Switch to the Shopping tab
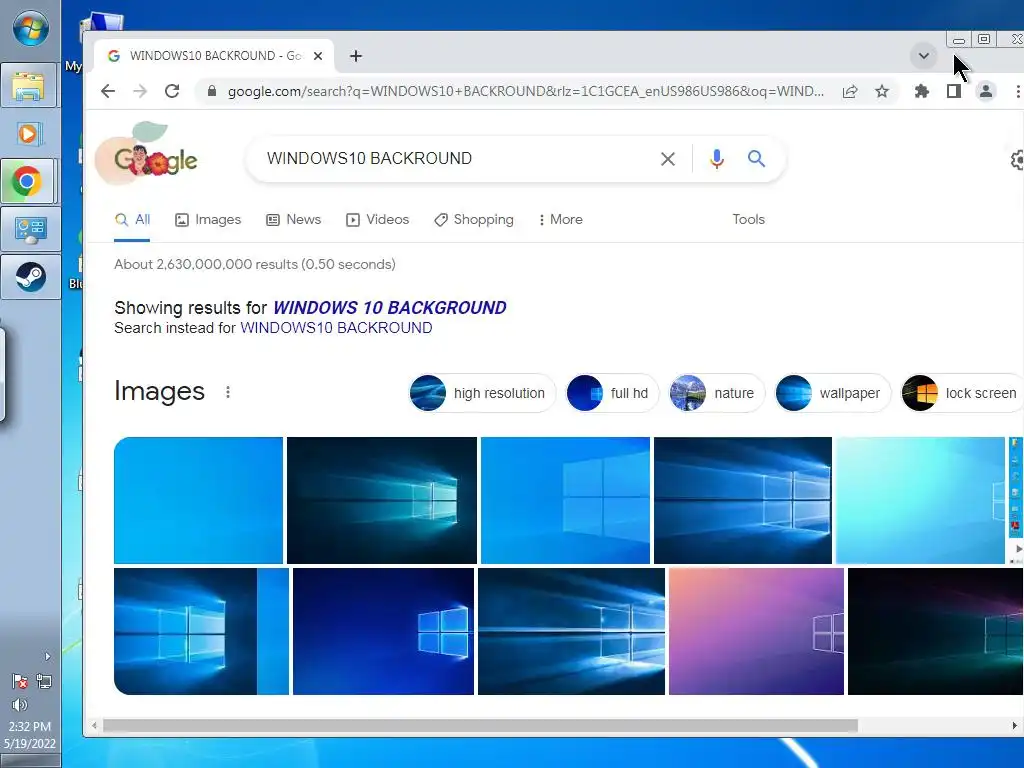The width and height of the screenshot is (1024, 768). pyautogui.click(x=474, y=219)
